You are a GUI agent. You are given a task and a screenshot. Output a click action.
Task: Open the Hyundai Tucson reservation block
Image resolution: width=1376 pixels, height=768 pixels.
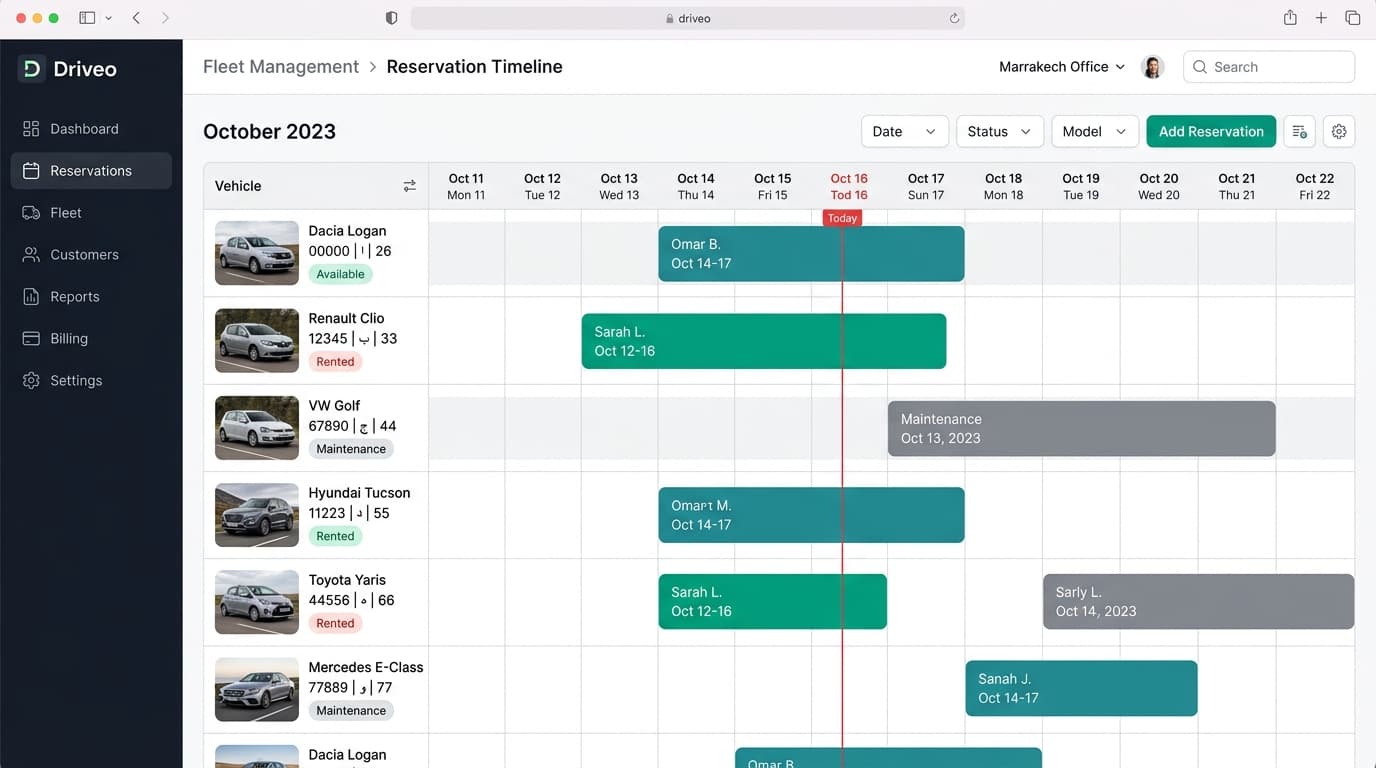[811, 515]
